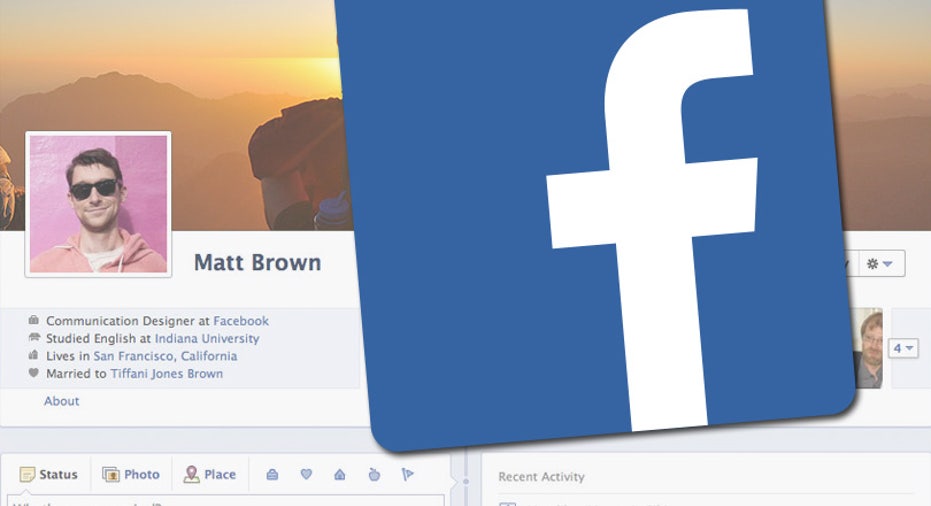The image size is (931, 506).
Task: Select the Photo tab in composer
Action: [x=131, y=474]
